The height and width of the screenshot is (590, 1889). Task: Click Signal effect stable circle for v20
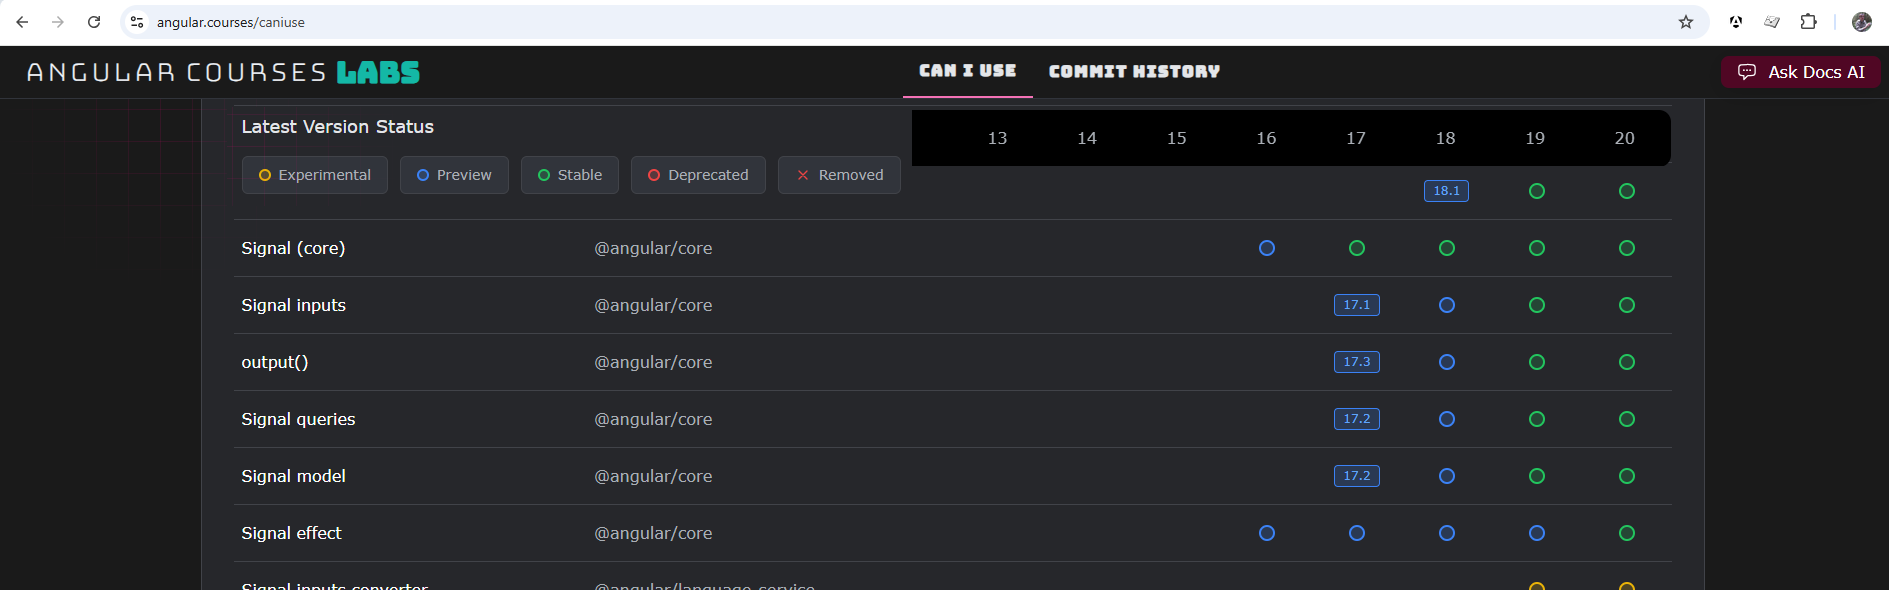pyautogui.click(x=1627, y=533)
